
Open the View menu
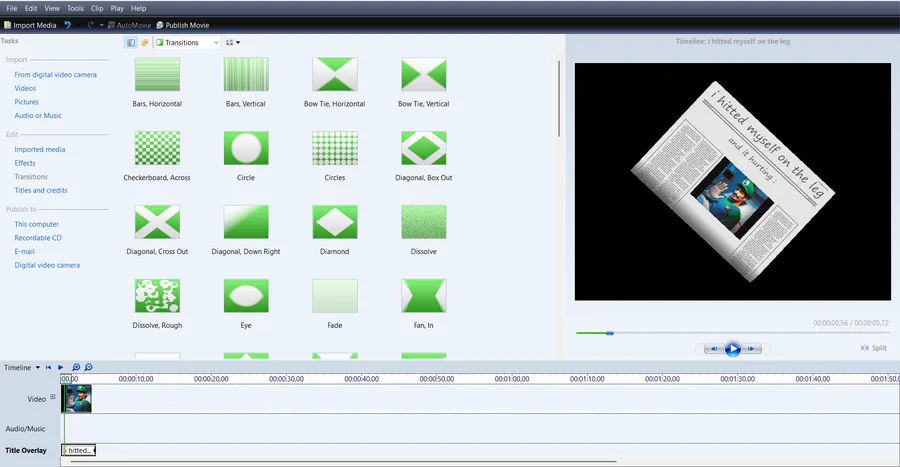52,8
